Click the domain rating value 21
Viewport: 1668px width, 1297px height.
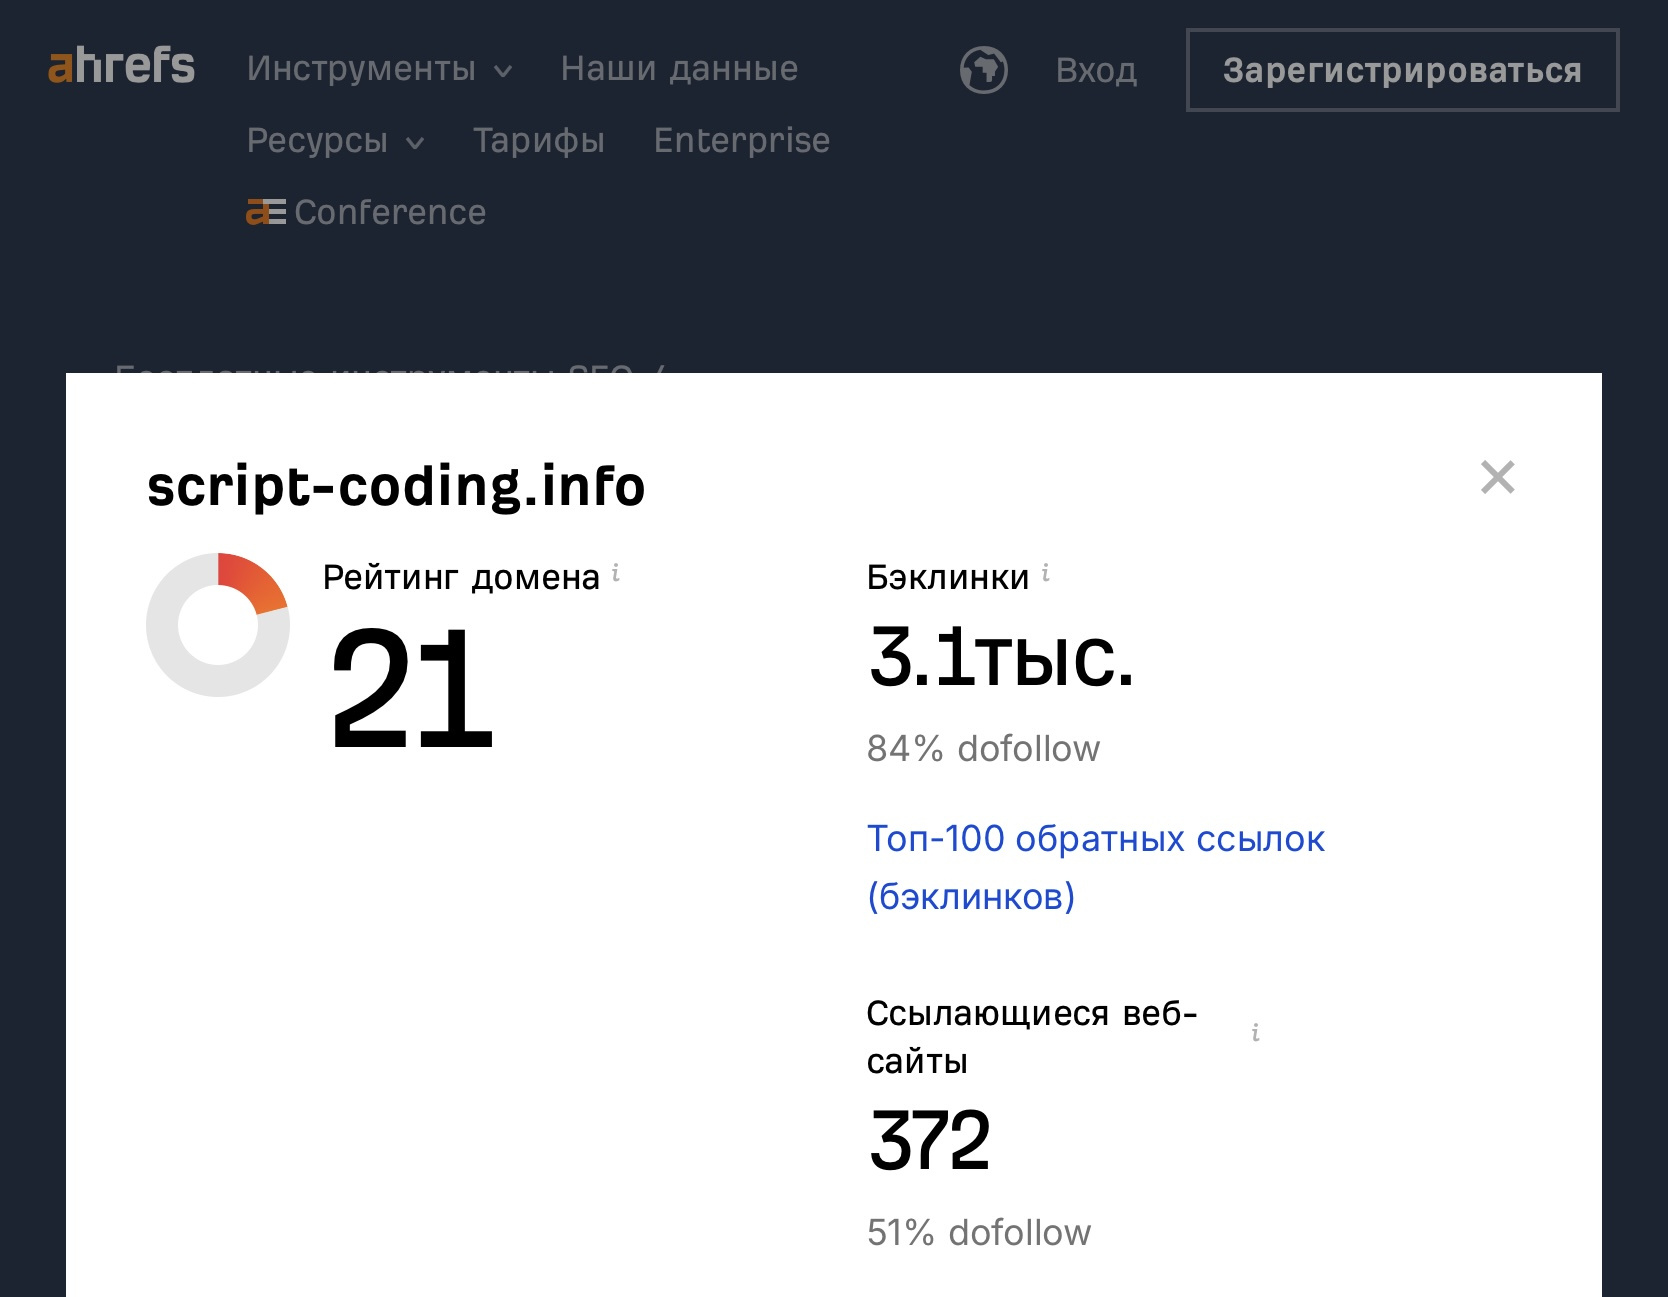pos(412,688)
